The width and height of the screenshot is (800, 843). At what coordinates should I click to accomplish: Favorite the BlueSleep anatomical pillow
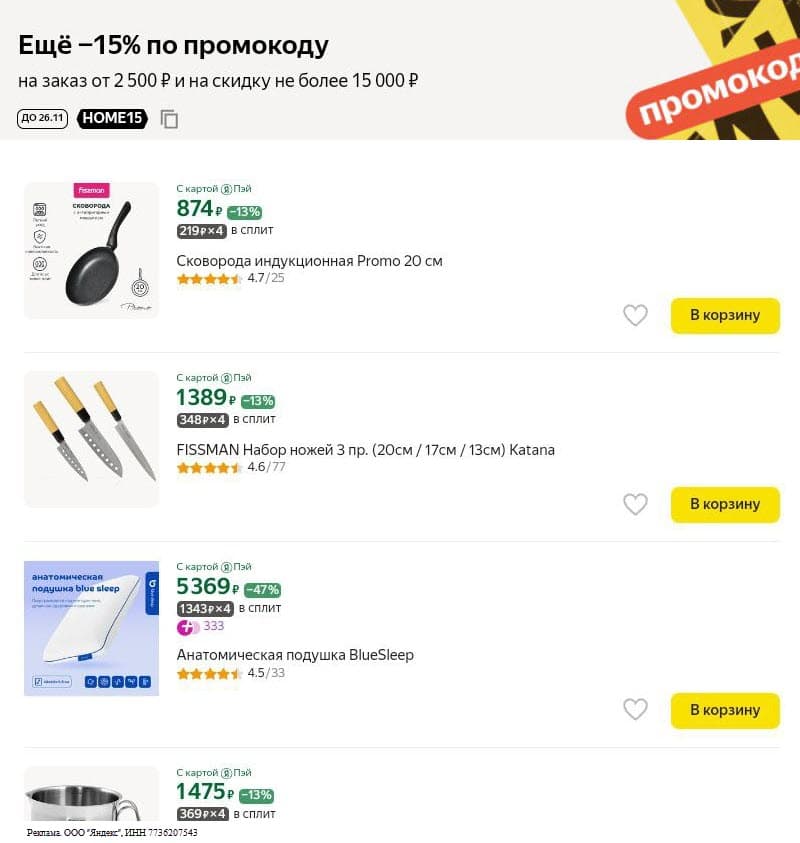point(636,710)
